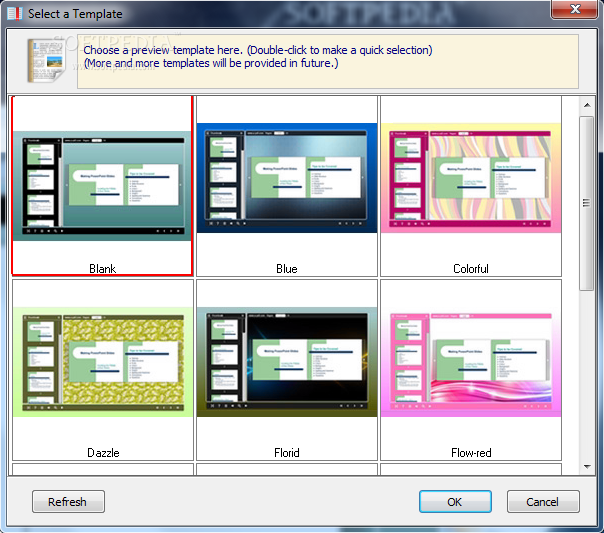Click the 'Dazzle' template label
The height and width of the screenshot is (533, 604).
(103, 453)
